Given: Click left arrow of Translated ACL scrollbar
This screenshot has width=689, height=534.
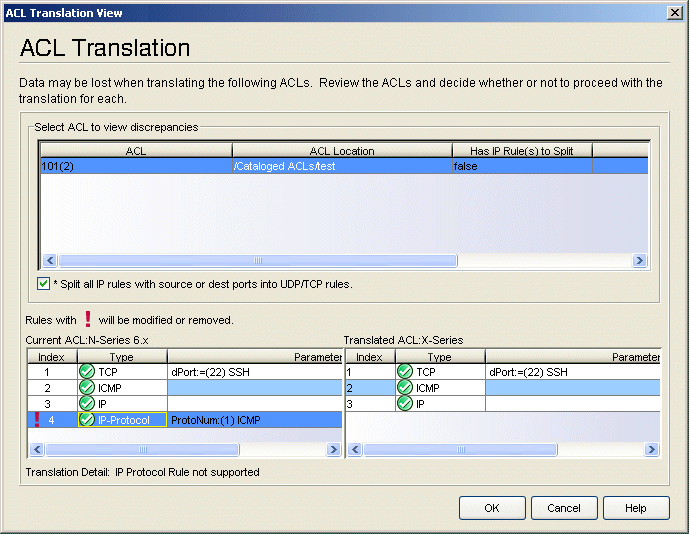Looking at the screenshot, I should [355, 449].
